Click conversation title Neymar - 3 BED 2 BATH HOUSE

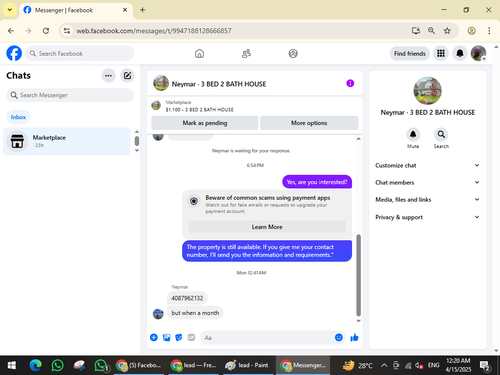(x=219, y=84)
